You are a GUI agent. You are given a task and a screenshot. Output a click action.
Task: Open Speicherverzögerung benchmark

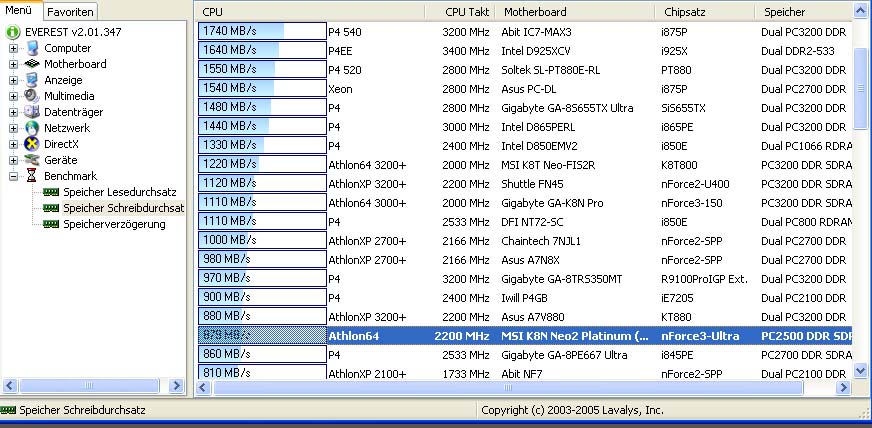click(114, 225)
